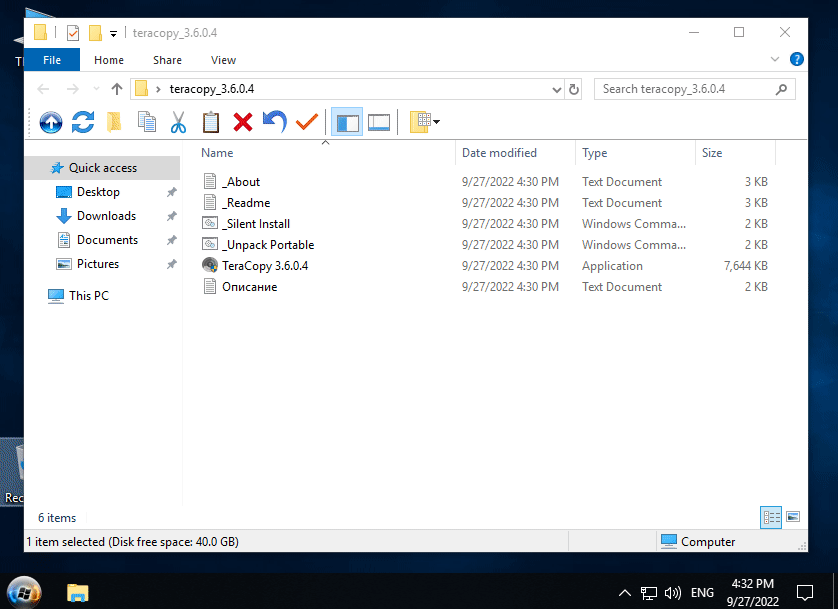This screenshot has height=609, width=838.
Task: Click the 7,644 KB size cell
Action: click(746, 266)
